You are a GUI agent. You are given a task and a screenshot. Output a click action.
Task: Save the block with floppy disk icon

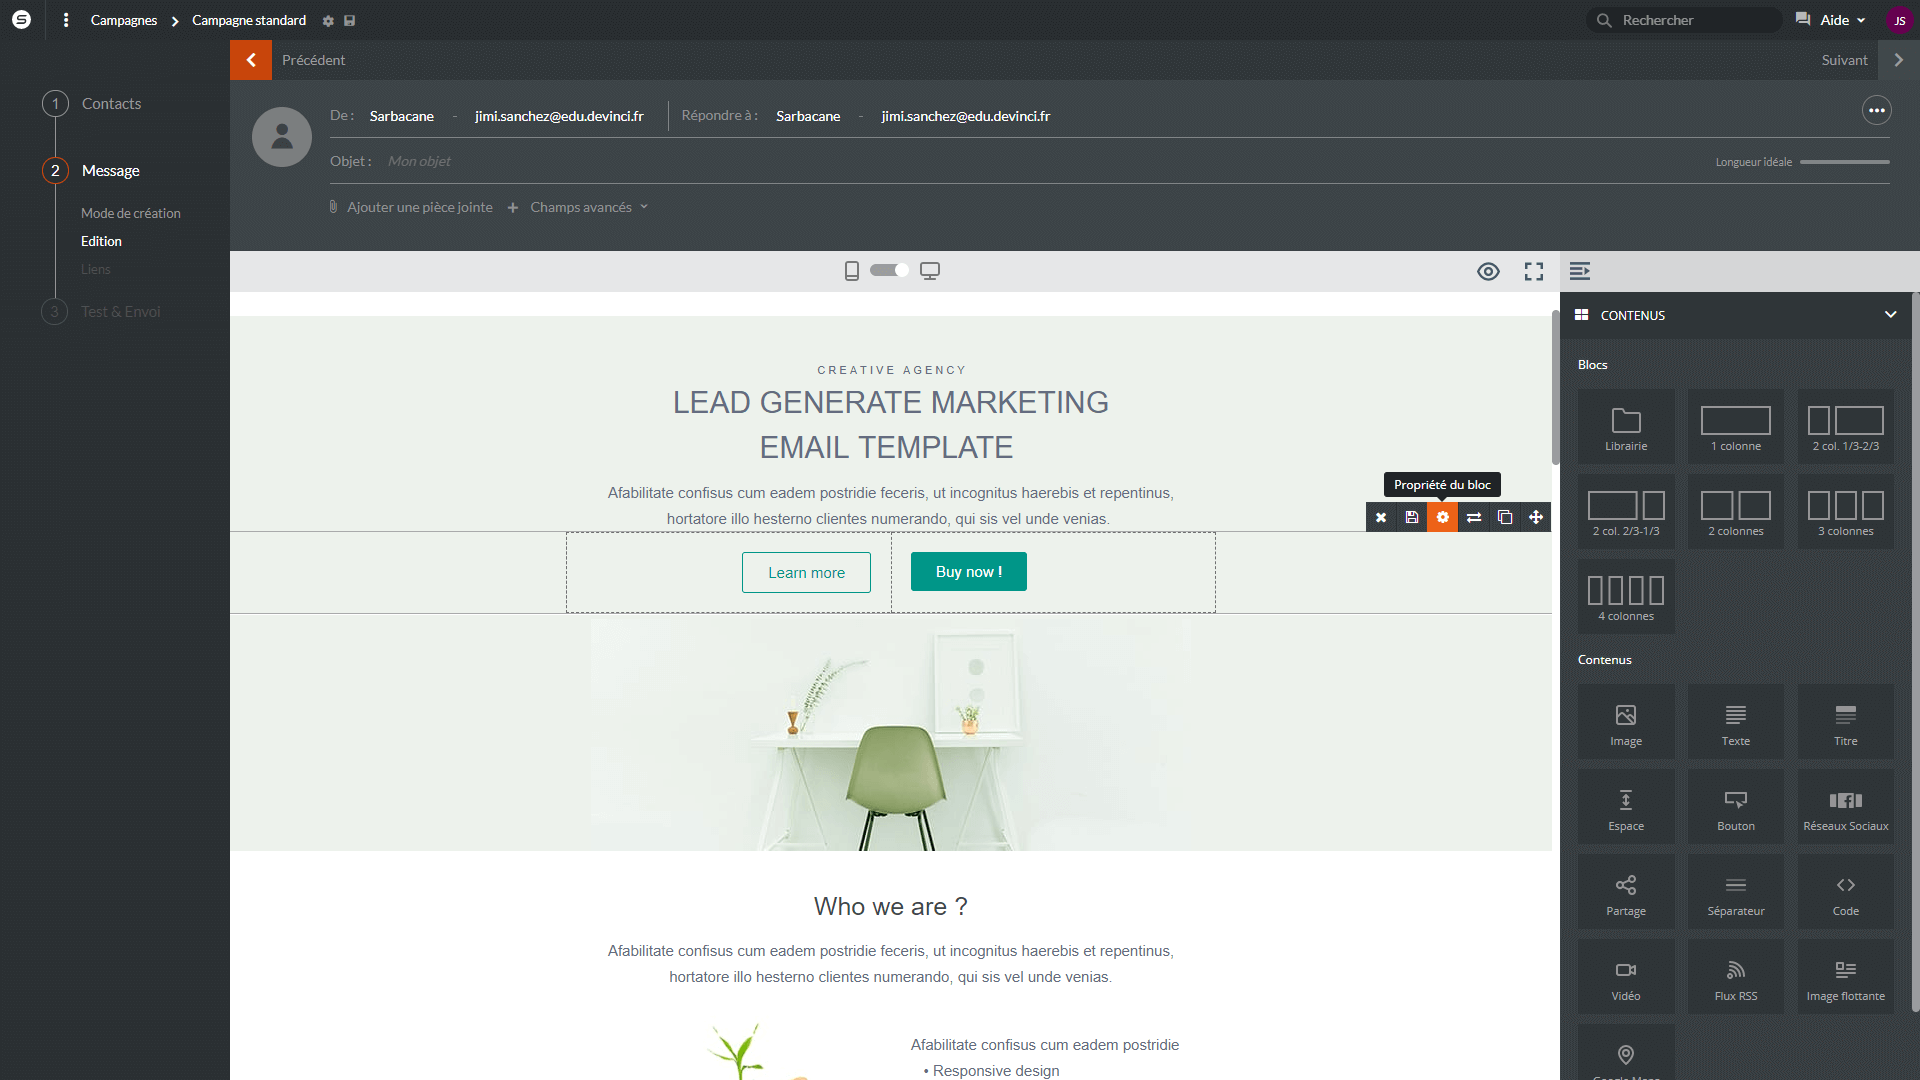pyautogui.click(x=1412, y=517)
